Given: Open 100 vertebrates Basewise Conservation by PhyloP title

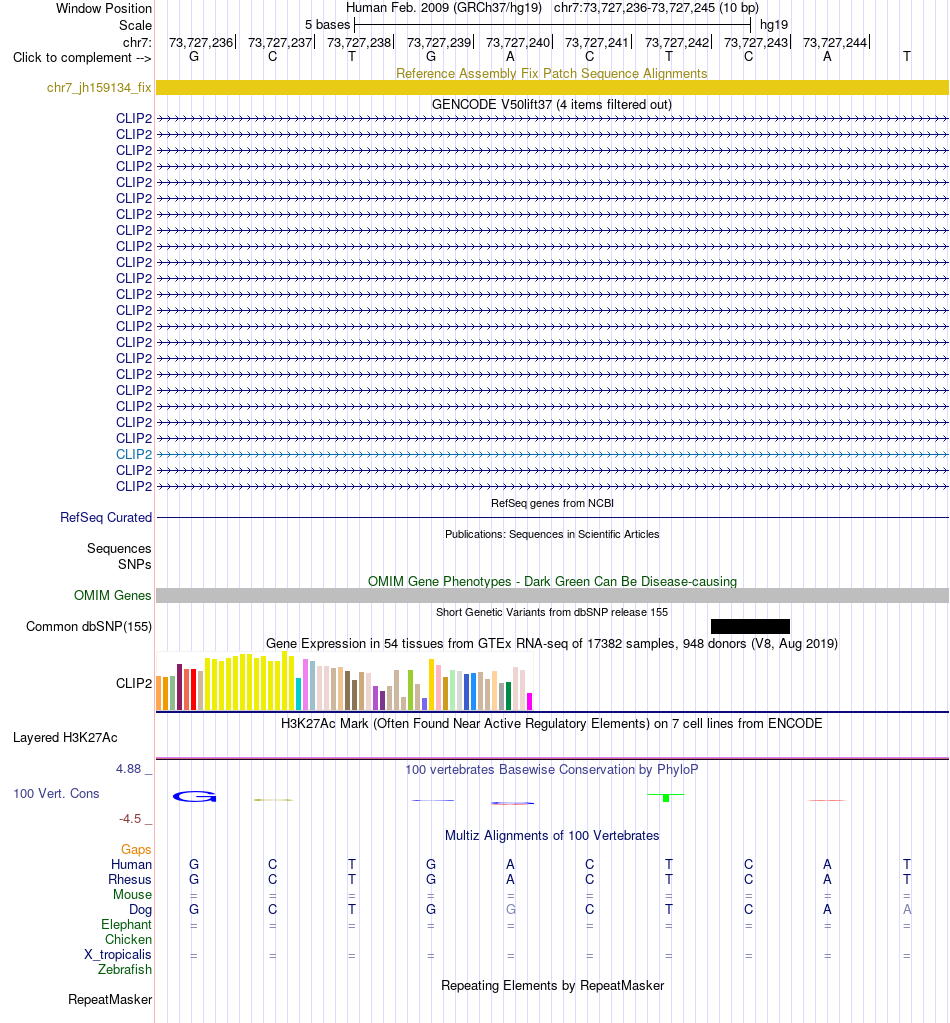Looking at the screenshot, I should 552,769.
